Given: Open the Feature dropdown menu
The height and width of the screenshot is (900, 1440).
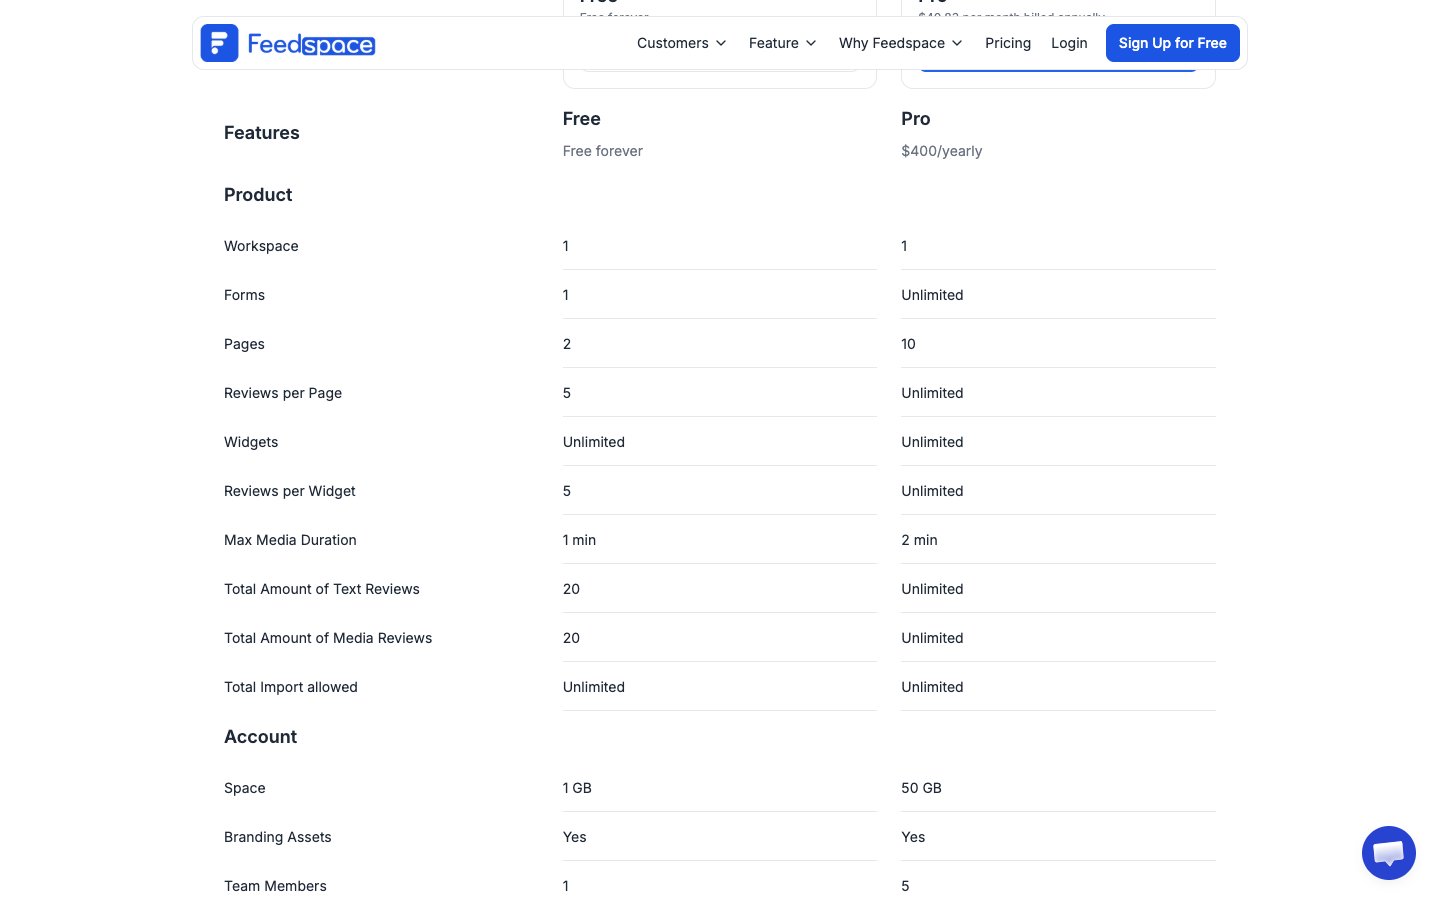Looking at the screenshot, I should click(x=774, y=43).
